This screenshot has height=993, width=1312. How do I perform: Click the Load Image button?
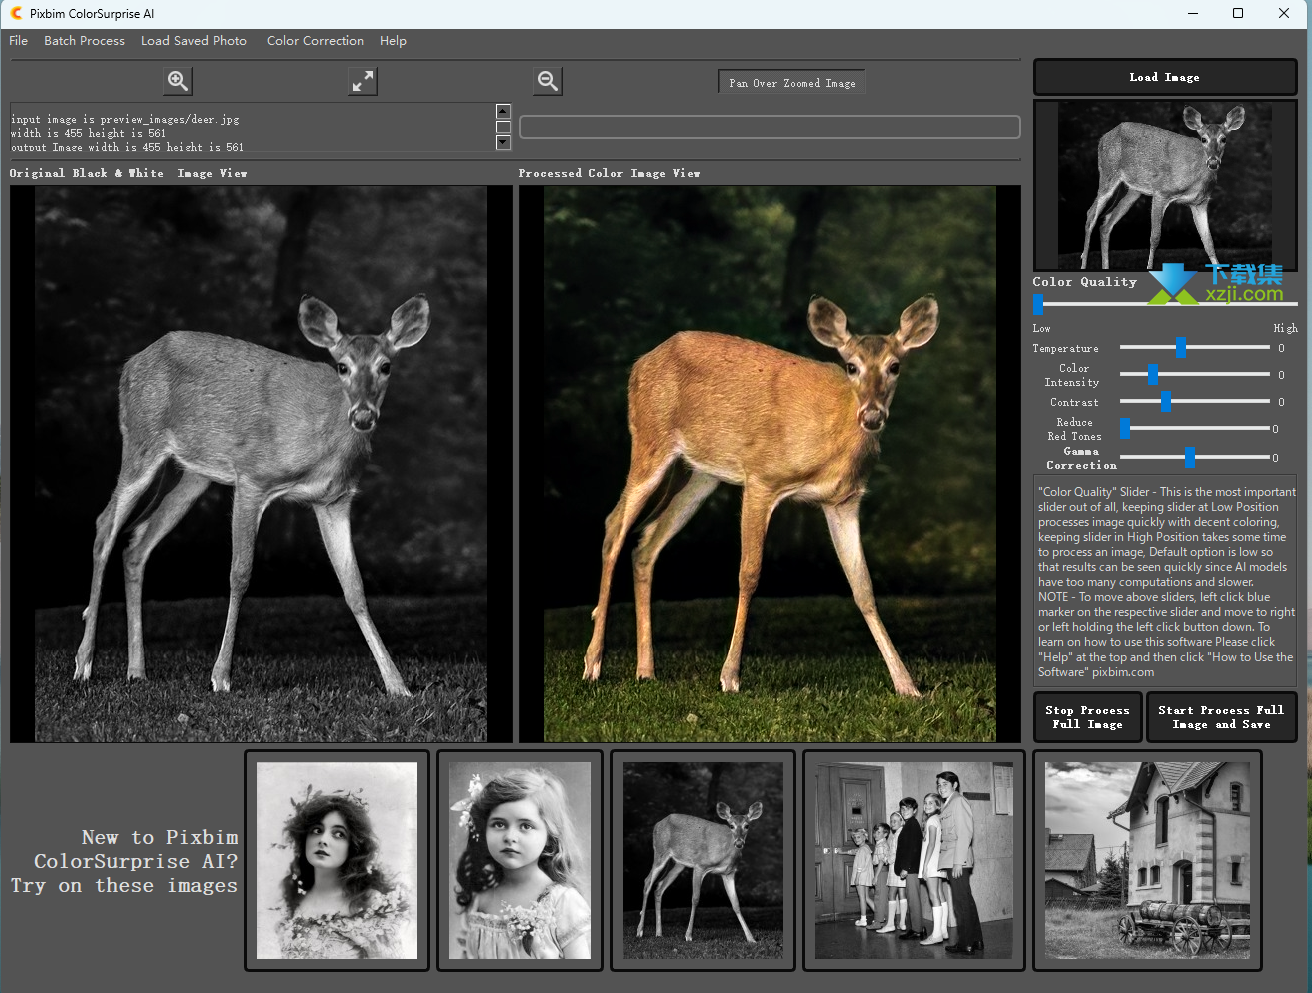[1164, 77]
